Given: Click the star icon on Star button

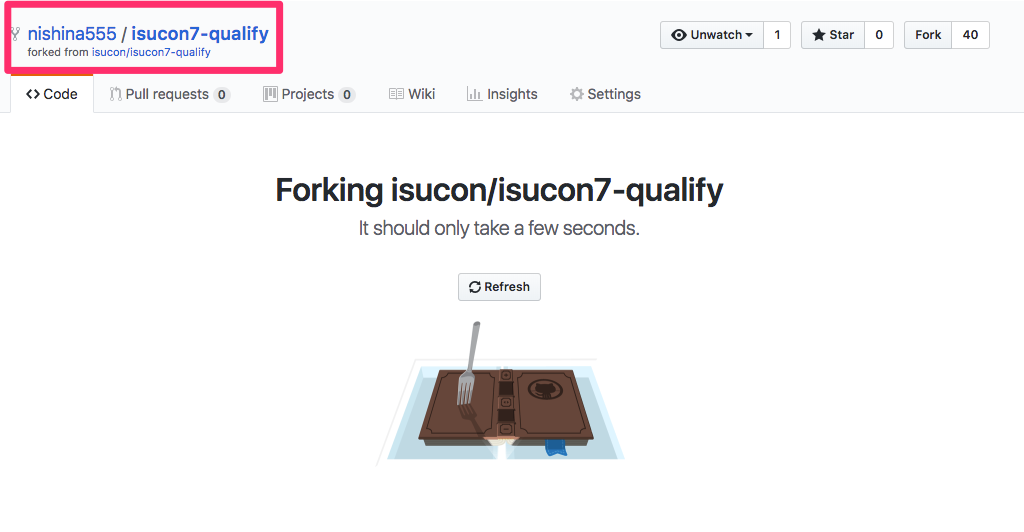Looking at the screenshot, I should coord(819,35).
